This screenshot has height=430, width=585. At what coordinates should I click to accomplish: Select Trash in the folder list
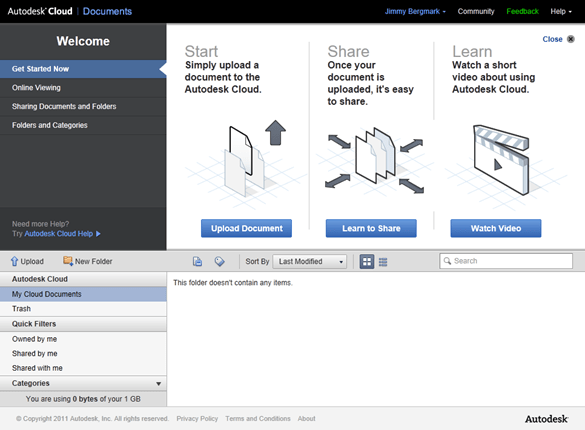point(83,309)
